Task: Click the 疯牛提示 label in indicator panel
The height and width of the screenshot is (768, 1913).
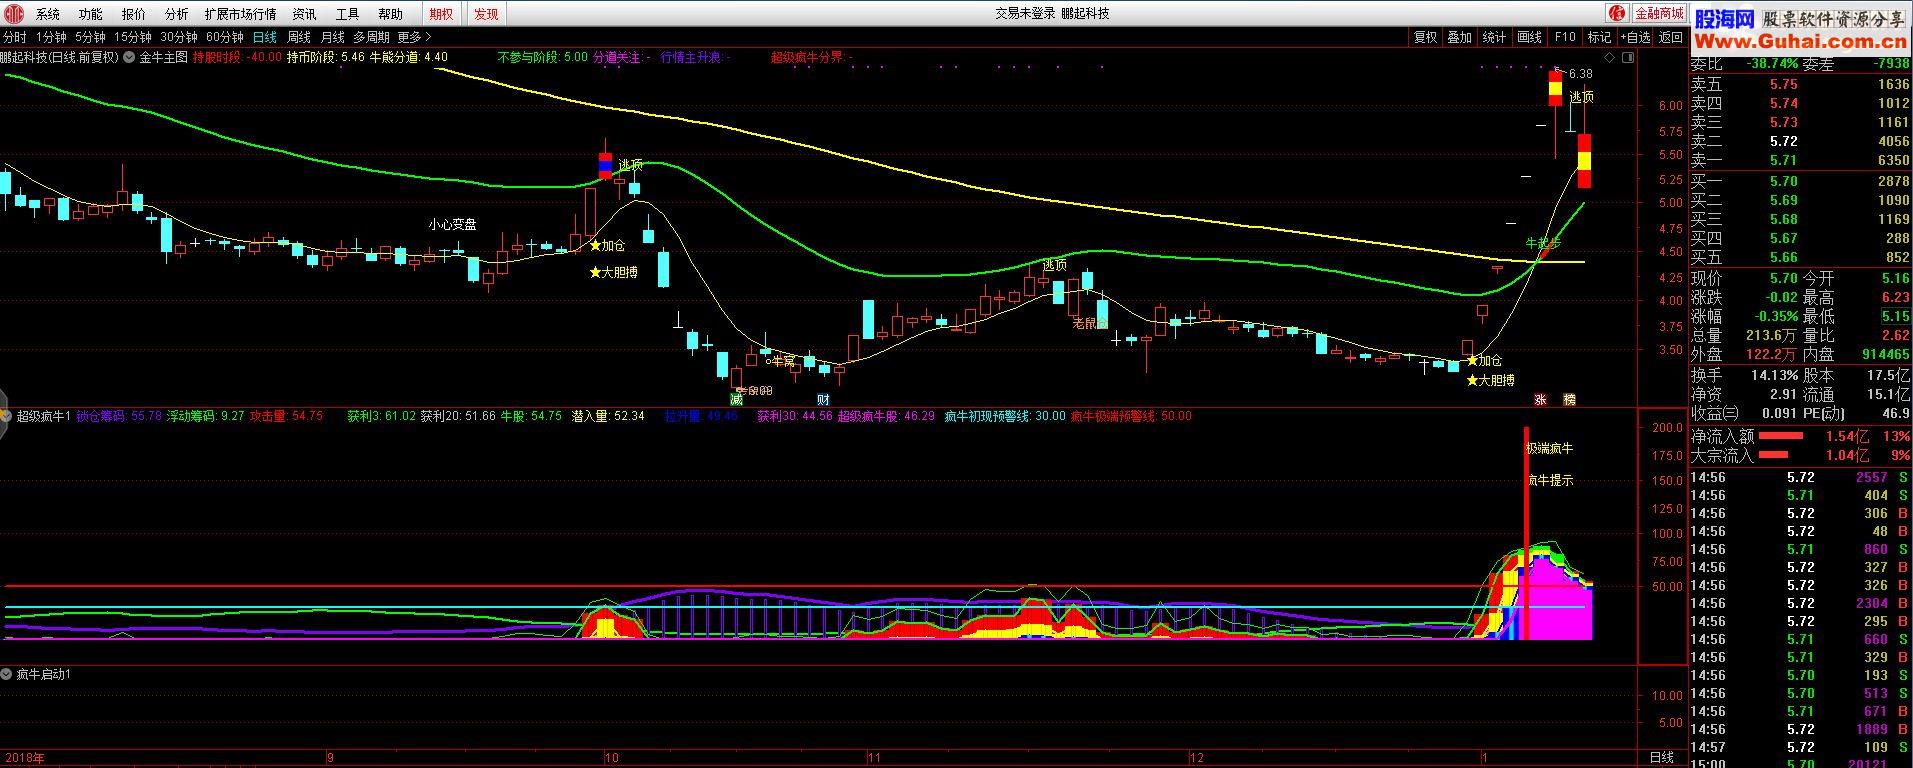Action: point(1549,480)
